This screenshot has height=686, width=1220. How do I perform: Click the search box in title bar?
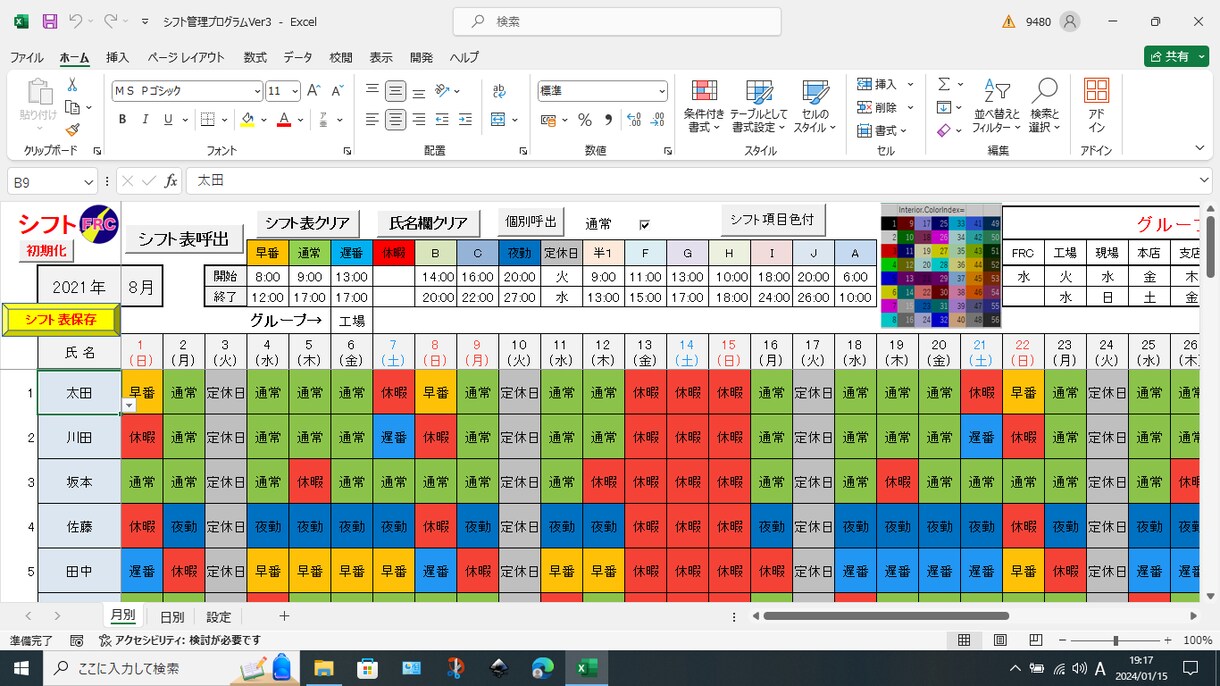click(x=619, y=21)
